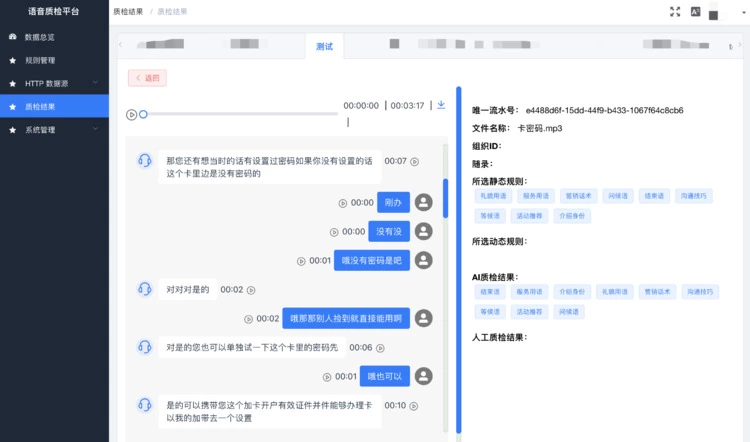Open 数据总览 in the sidebar
The height and width of the screenshot is (442, 750).
coord(40,37)
